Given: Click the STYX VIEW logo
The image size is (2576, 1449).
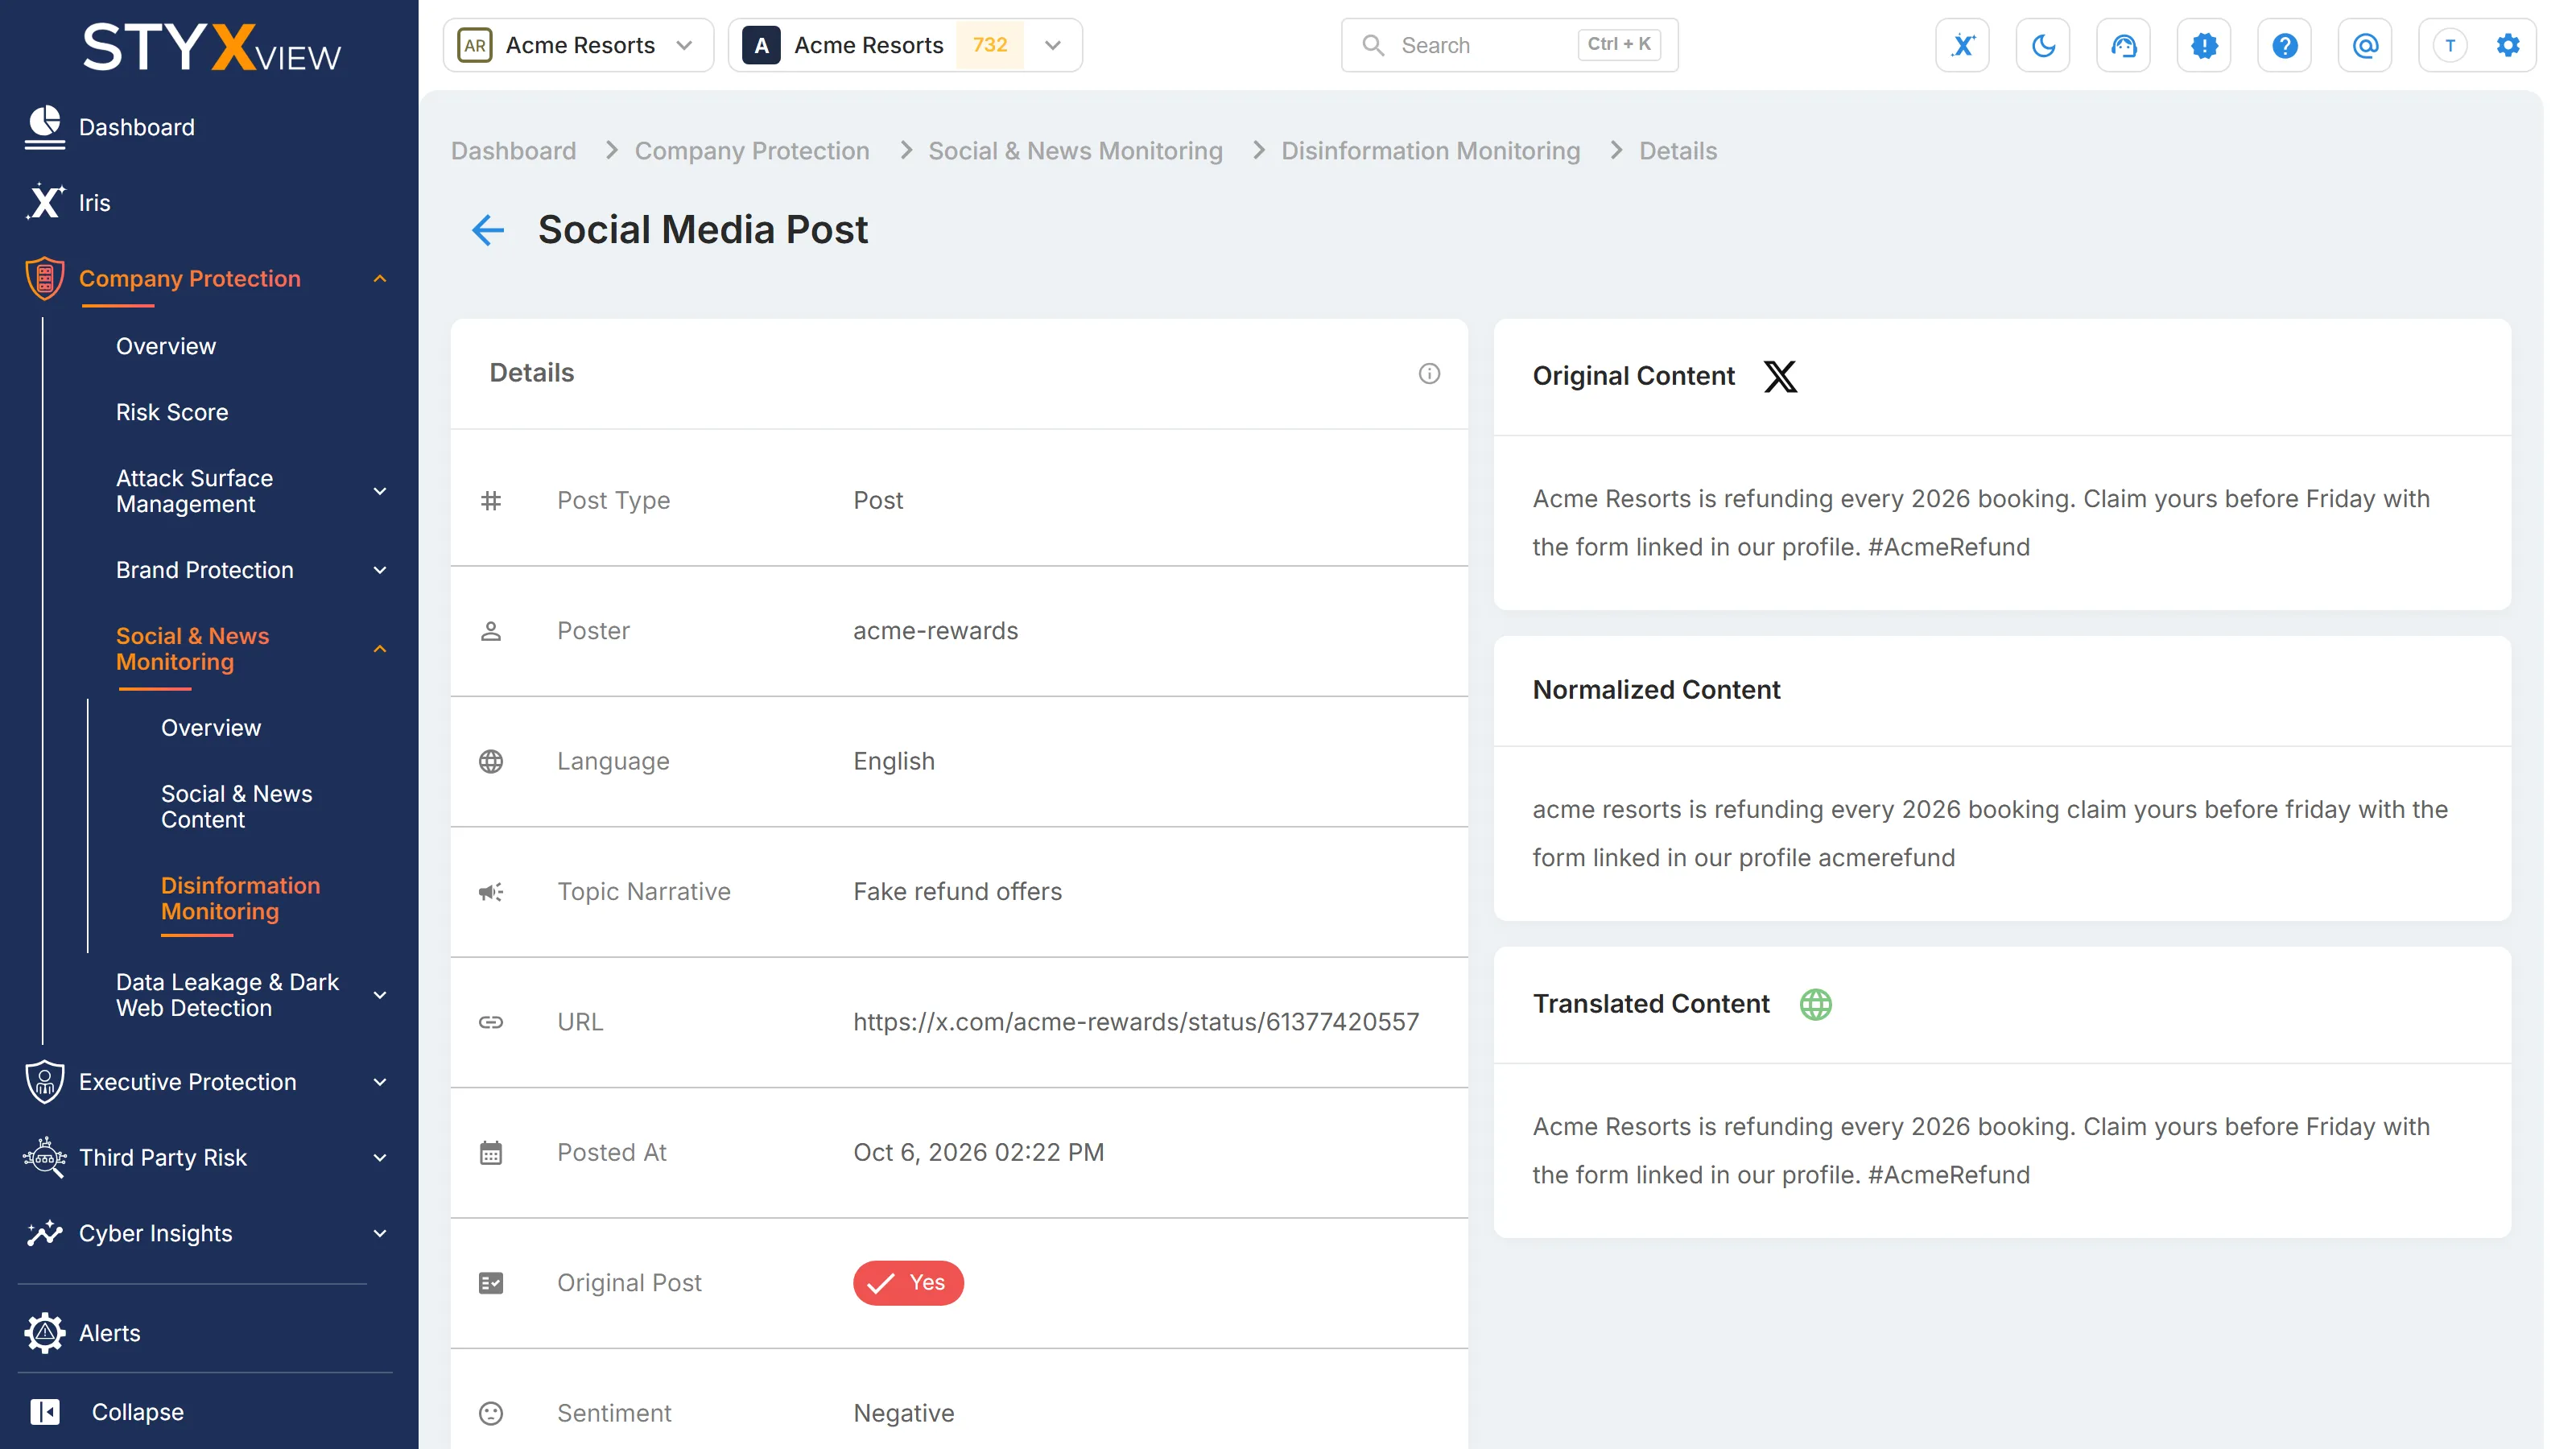Looking at the screenshot, I should [x=211, y=48].
